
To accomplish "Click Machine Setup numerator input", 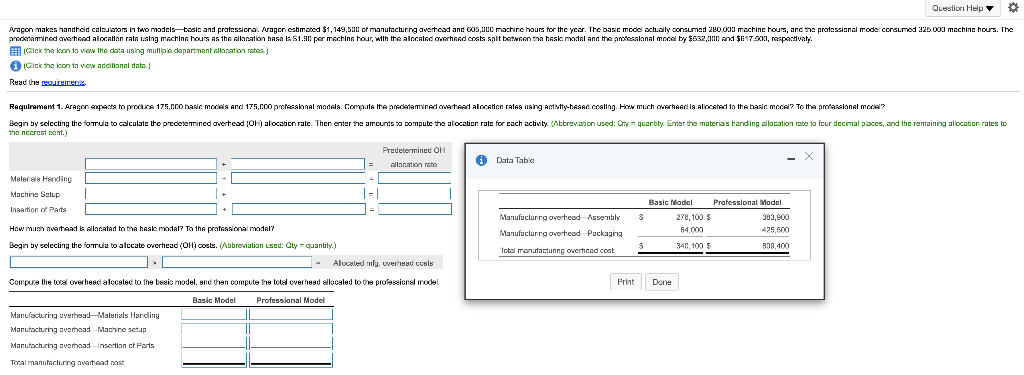I will [152, 193].
